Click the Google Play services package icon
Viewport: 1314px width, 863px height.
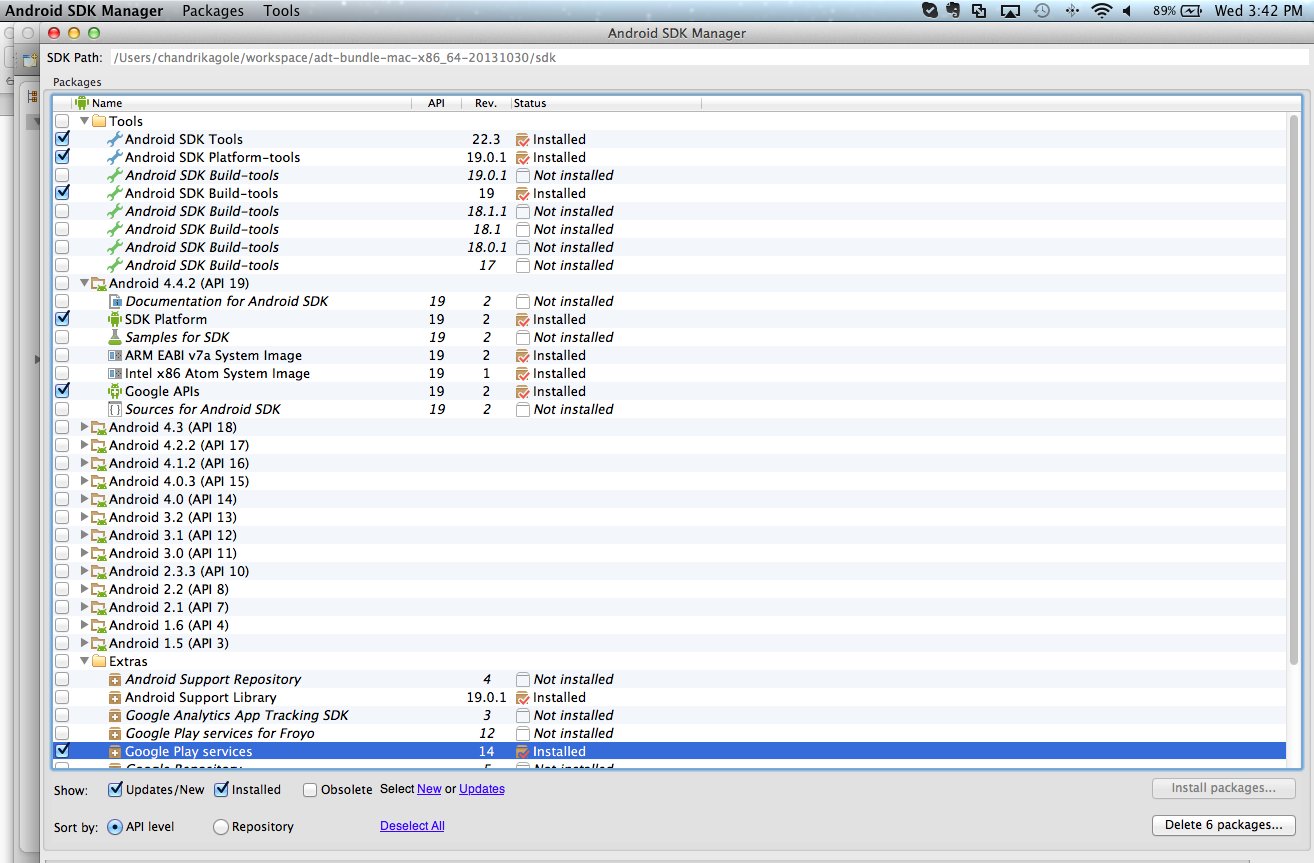pos(115,751)
